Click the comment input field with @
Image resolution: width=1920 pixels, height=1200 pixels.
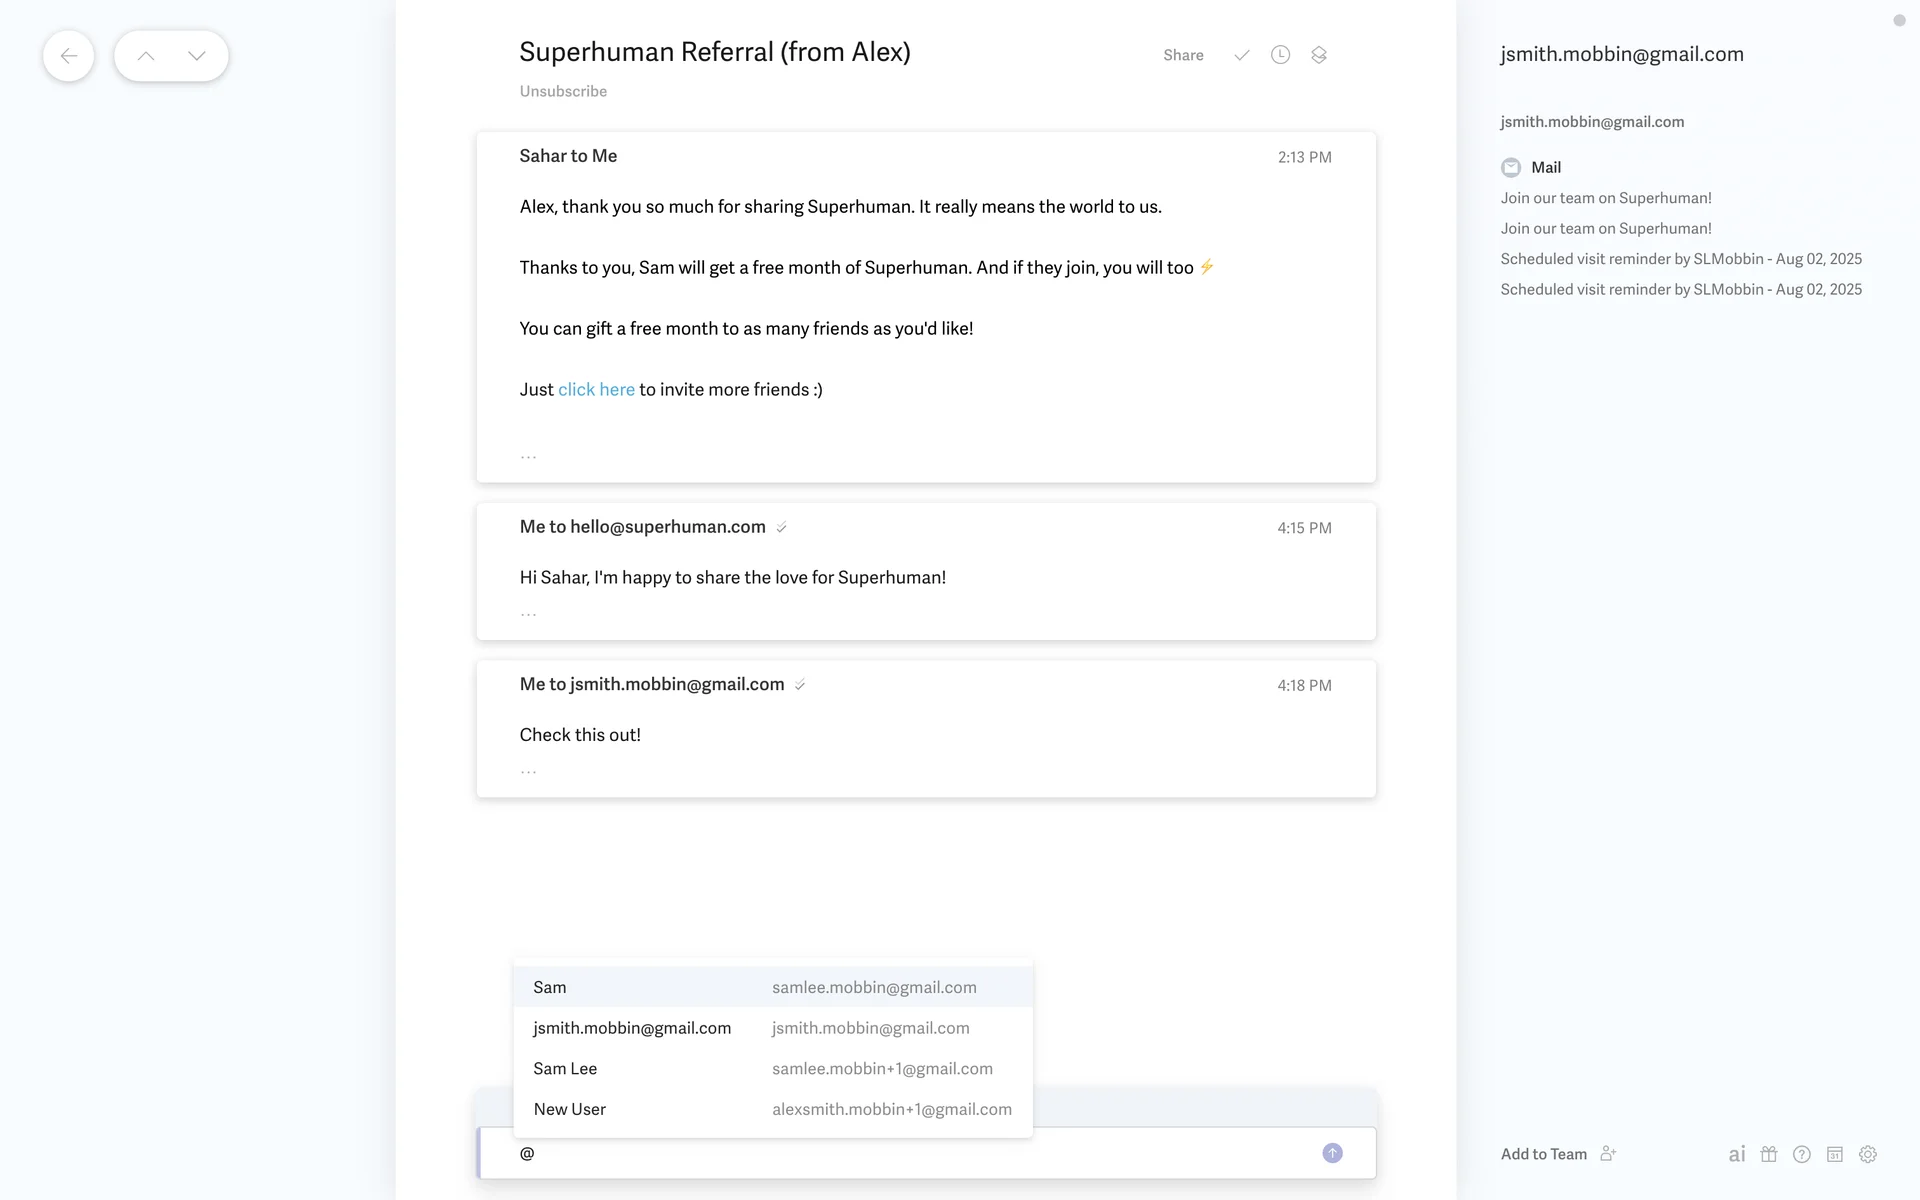(900, 1153)
